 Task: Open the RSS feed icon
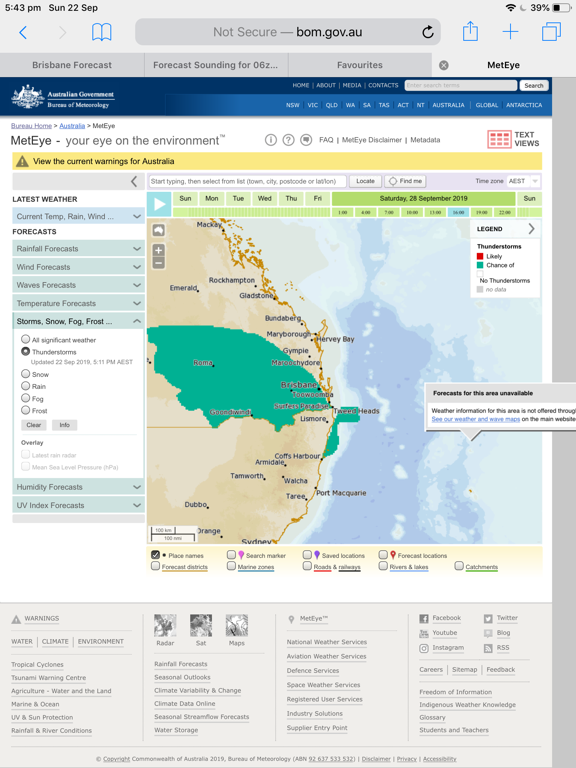pos(488,648)
